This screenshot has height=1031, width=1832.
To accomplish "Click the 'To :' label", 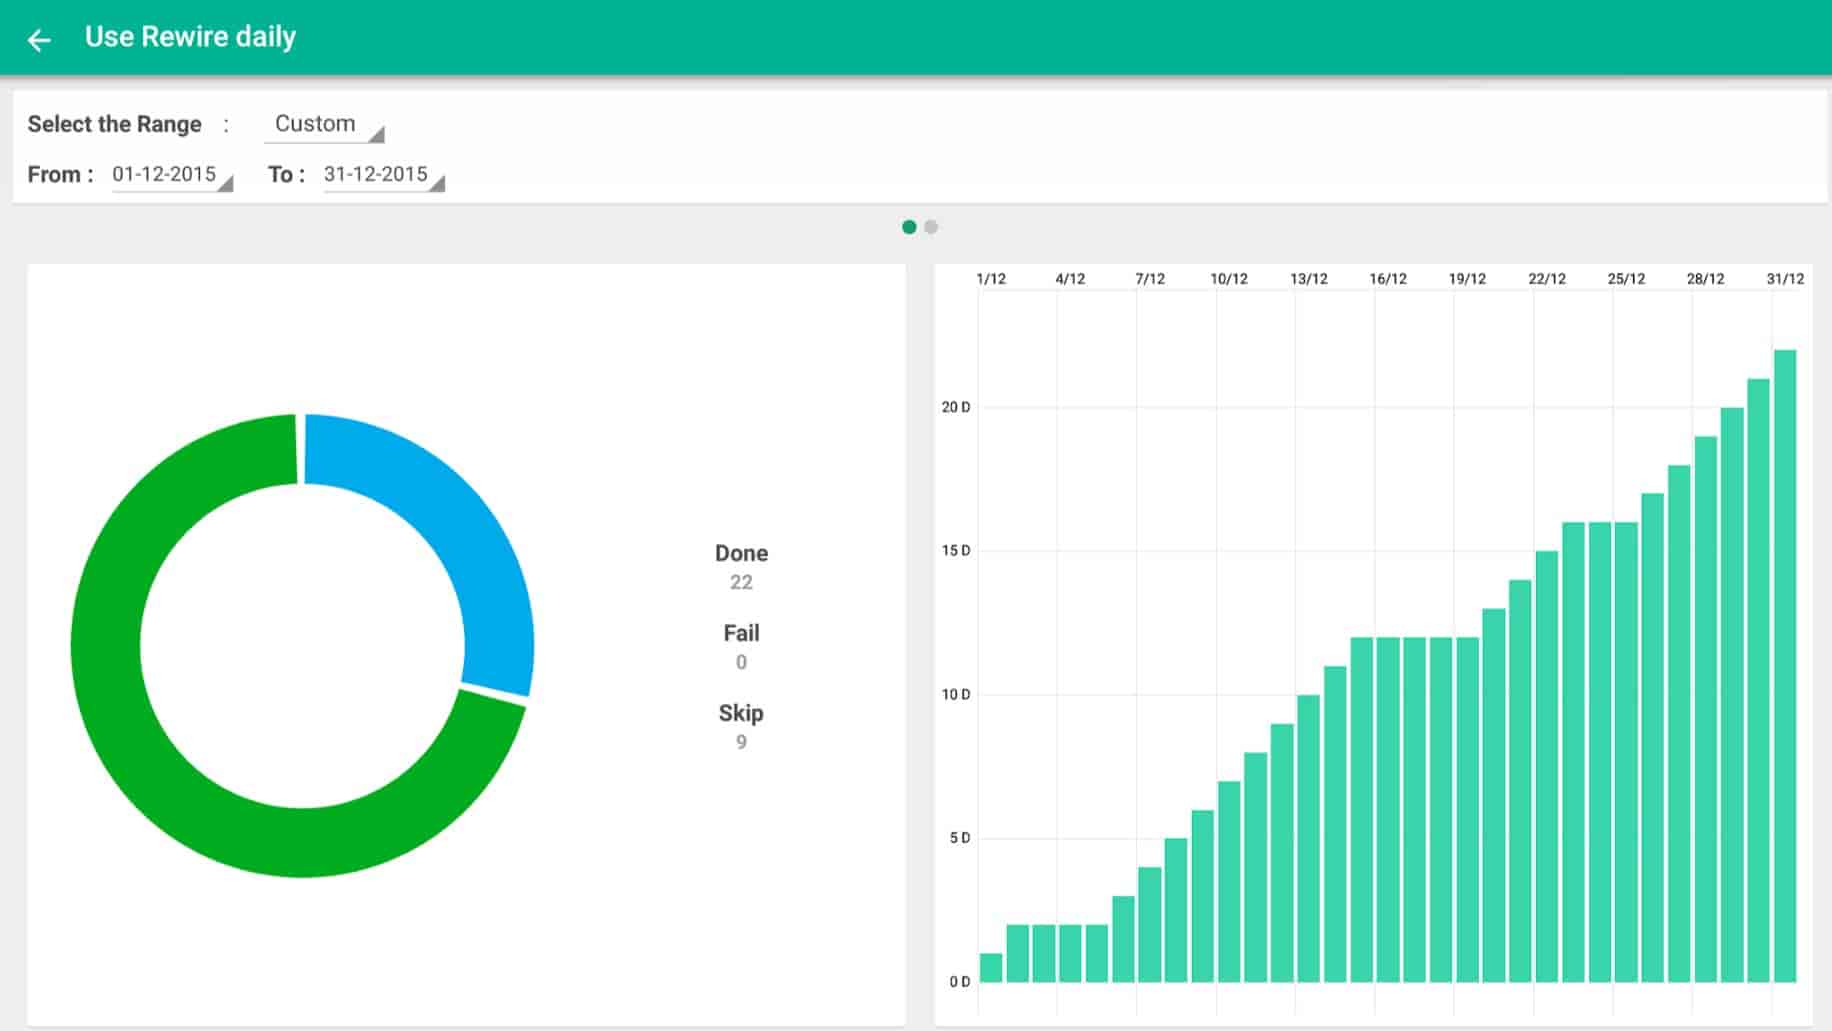I will tap(287, 175).
